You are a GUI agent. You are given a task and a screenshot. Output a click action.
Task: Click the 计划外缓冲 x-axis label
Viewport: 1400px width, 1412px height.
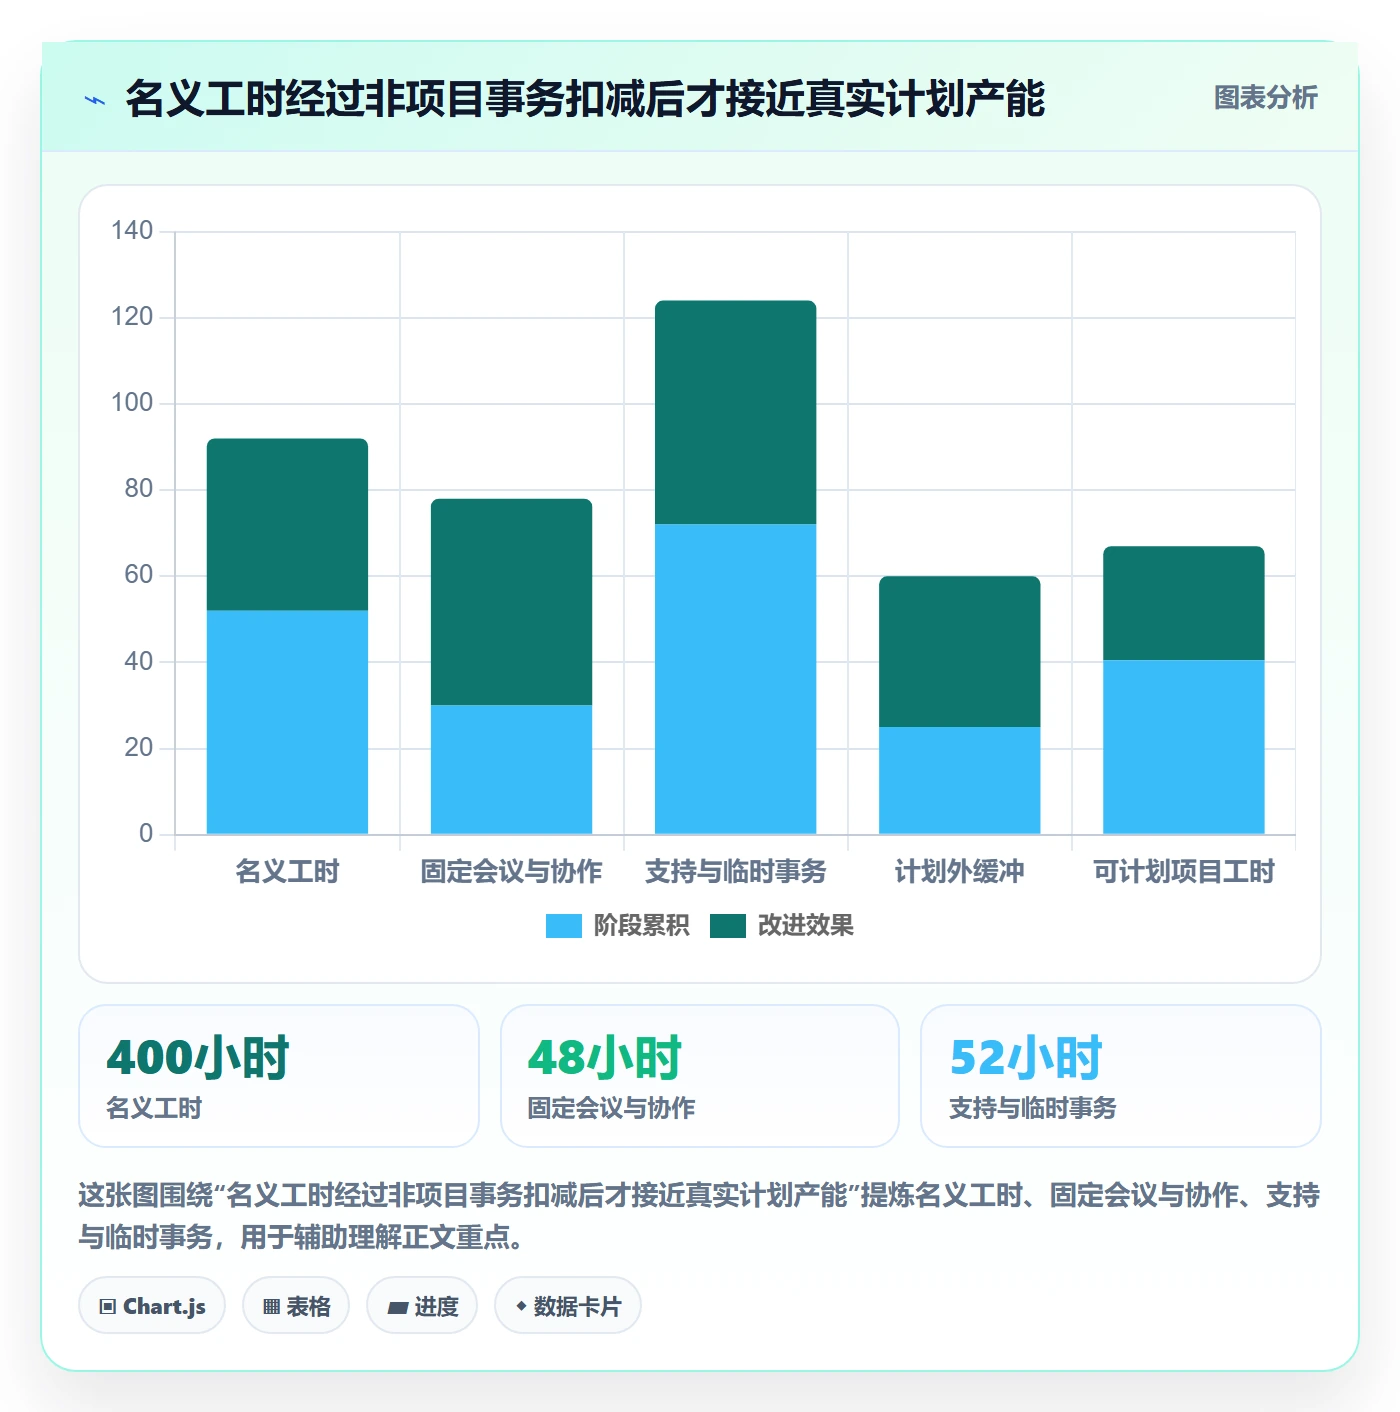tap(959, 872)
